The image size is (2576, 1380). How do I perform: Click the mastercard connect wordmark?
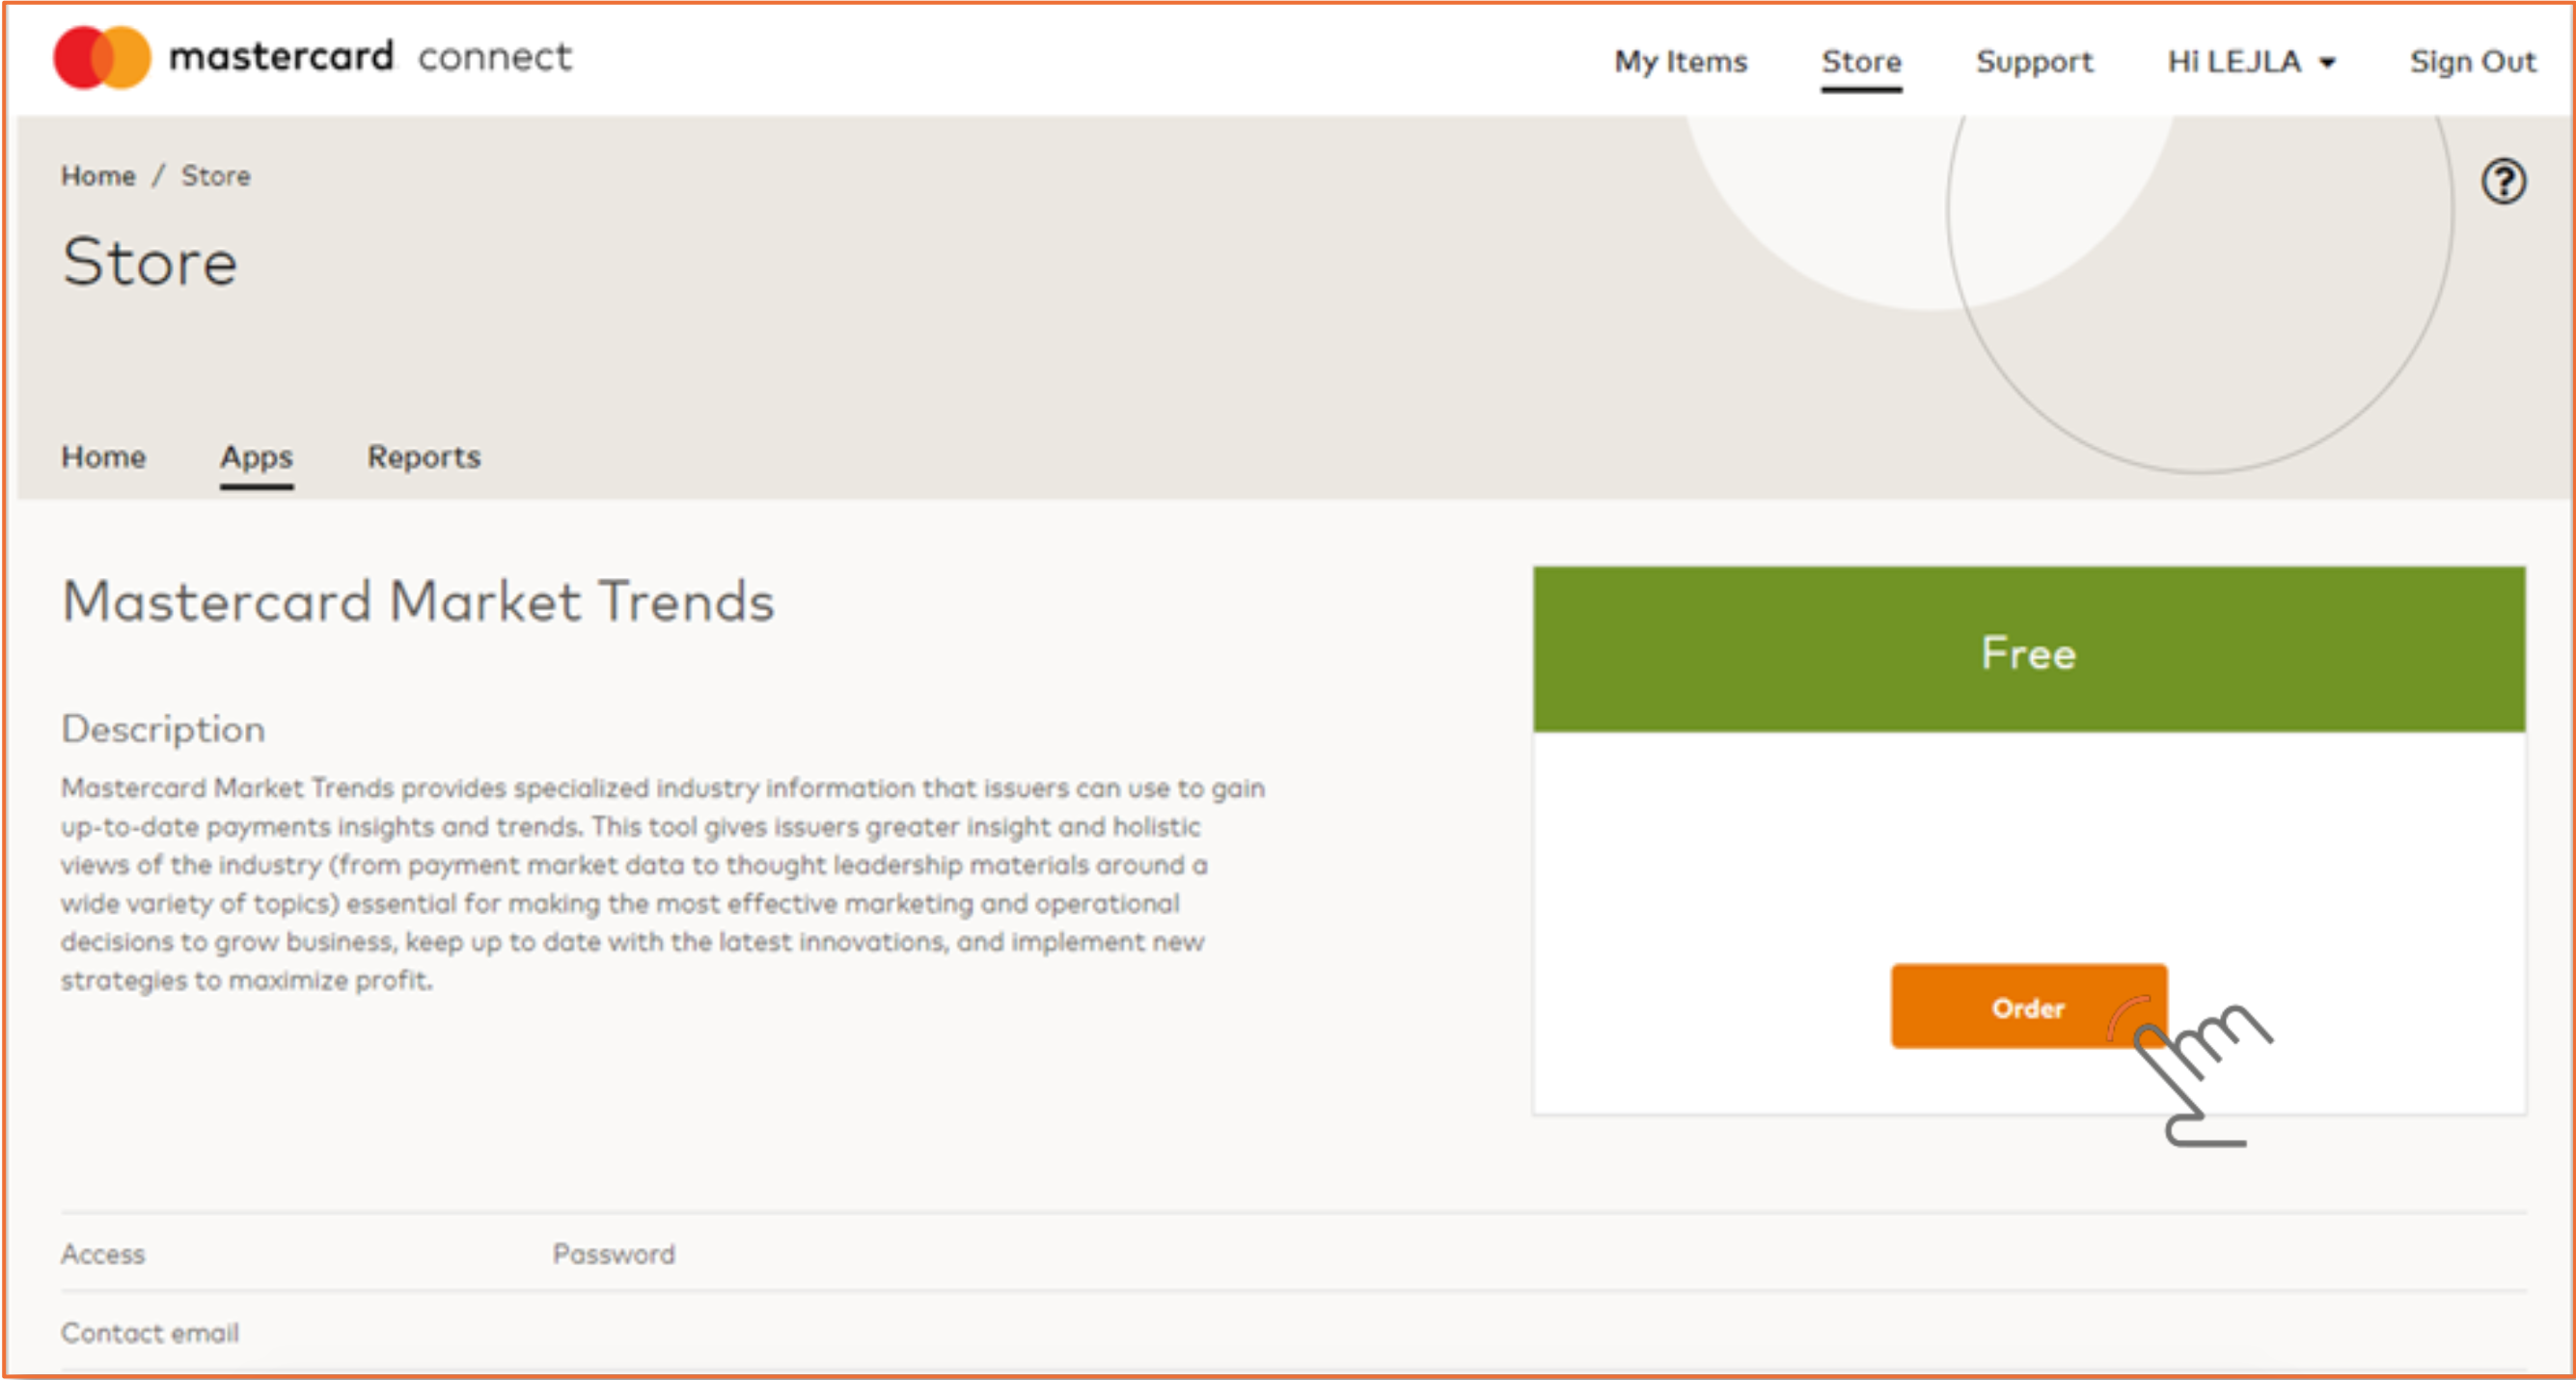pyautogui.click(x=370, y=57)
